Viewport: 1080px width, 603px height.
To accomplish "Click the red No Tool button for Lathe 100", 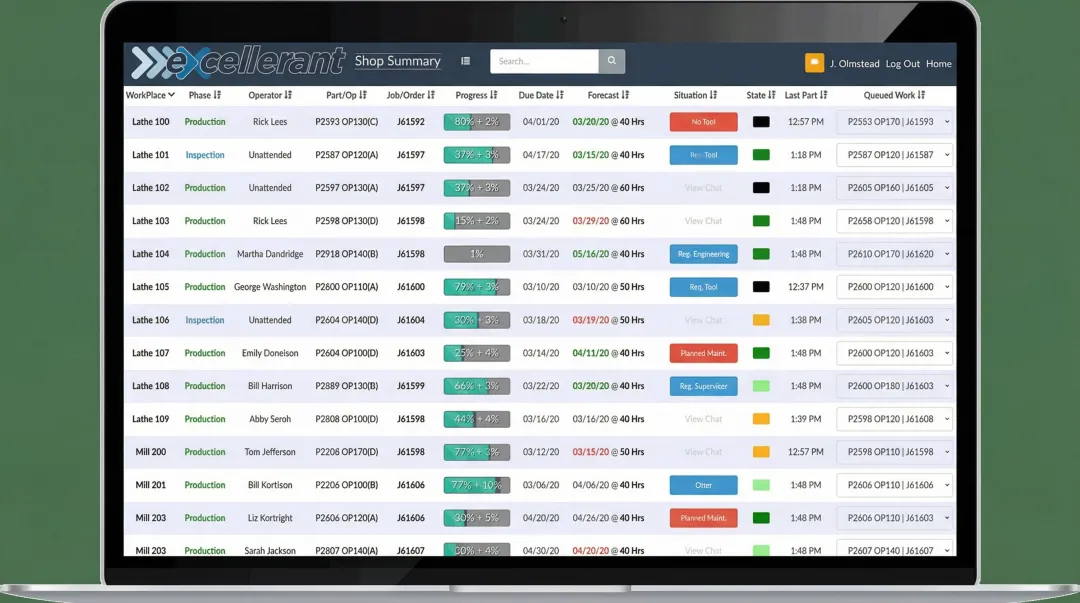I will 703,122.
